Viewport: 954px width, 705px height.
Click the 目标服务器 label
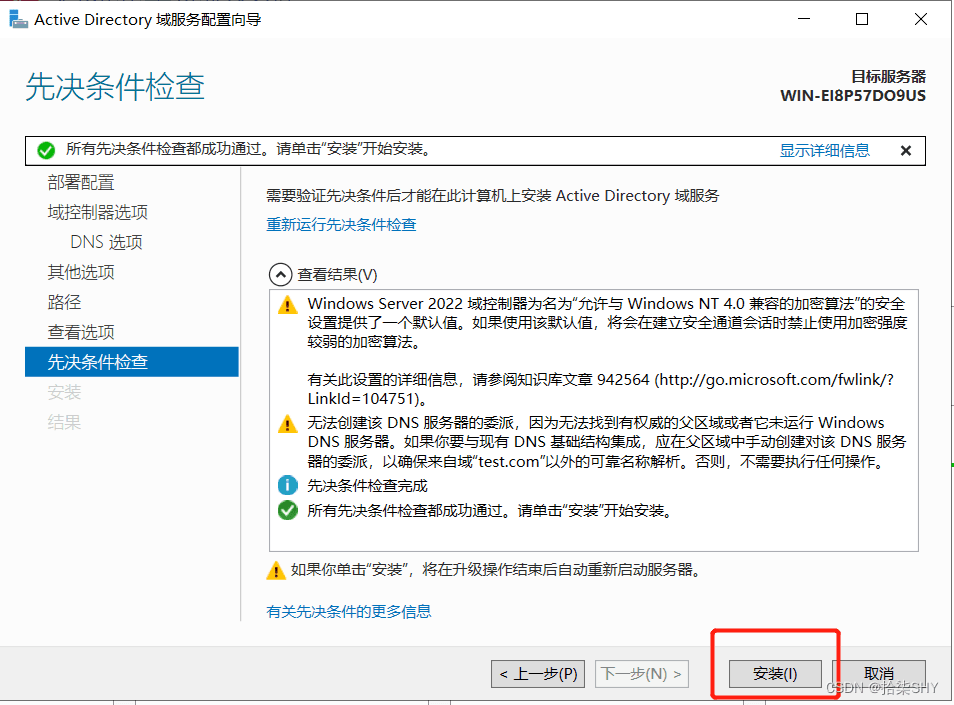point(888,77)
